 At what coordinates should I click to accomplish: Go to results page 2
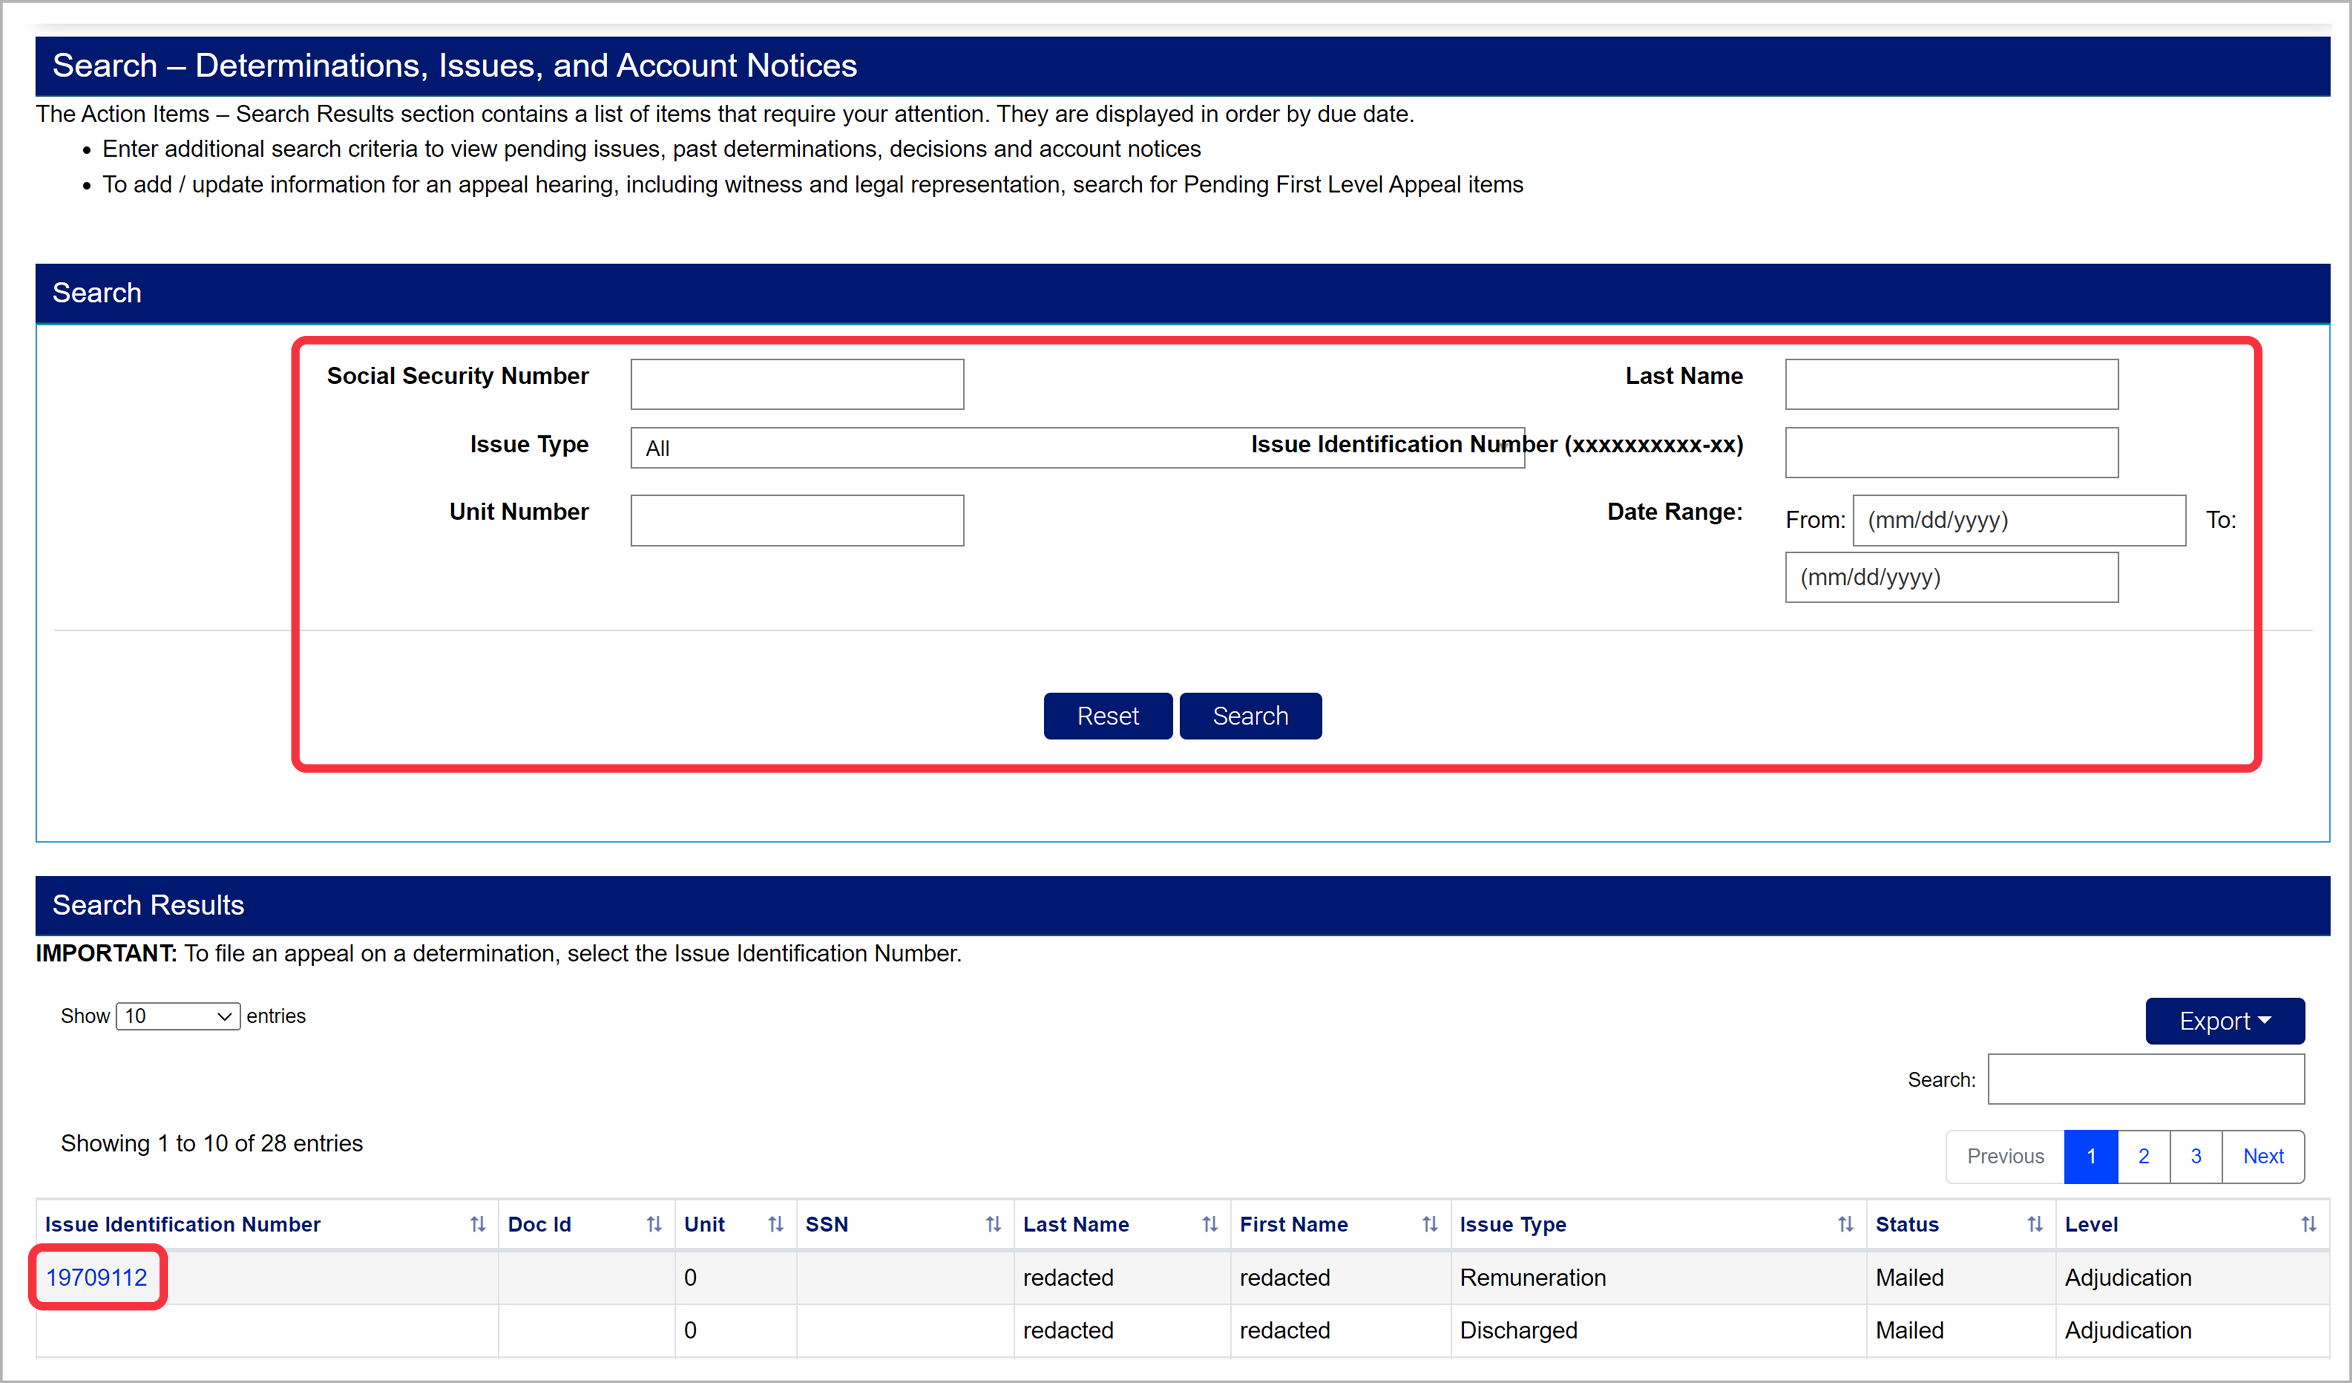coord(2143,1156)
